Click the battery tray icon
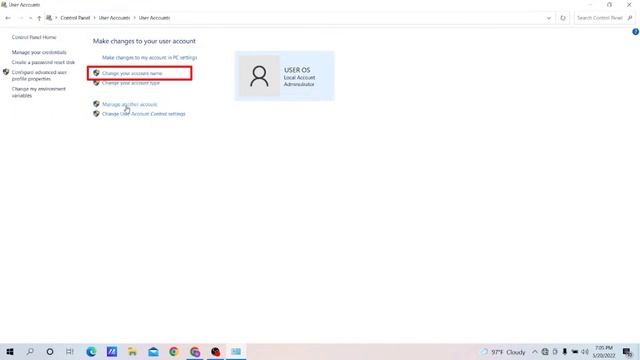This screenshot has width=640, height=360. point(575,352)
